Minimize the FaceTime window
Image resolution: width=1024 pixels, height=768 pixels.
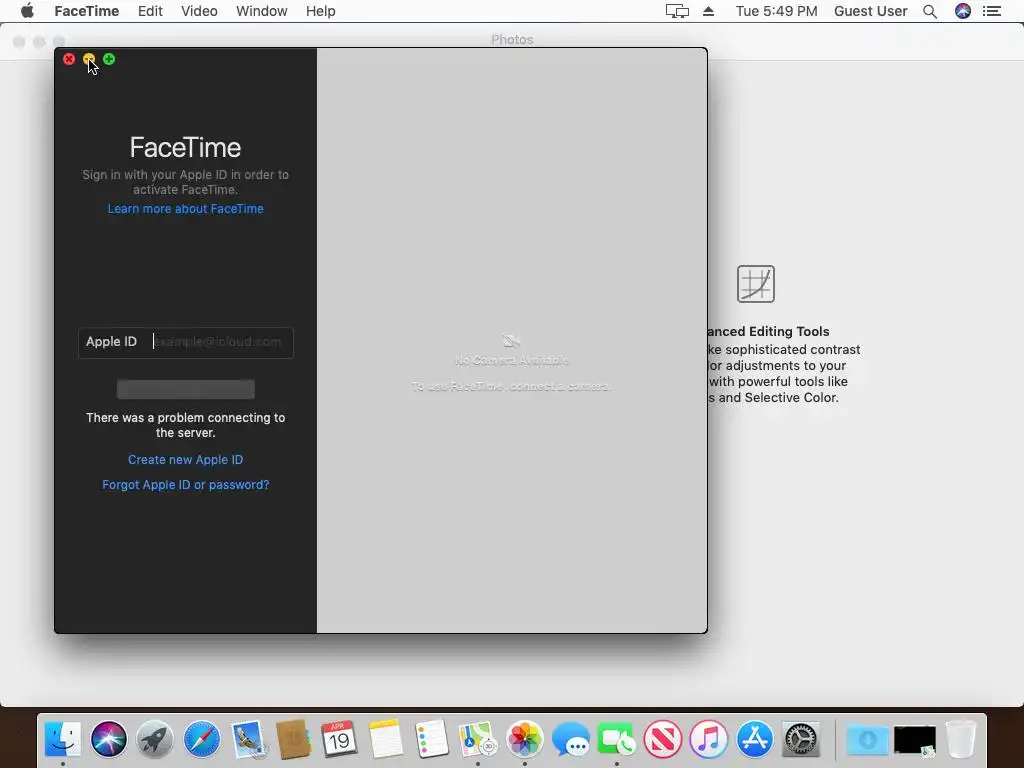point(89,59)
